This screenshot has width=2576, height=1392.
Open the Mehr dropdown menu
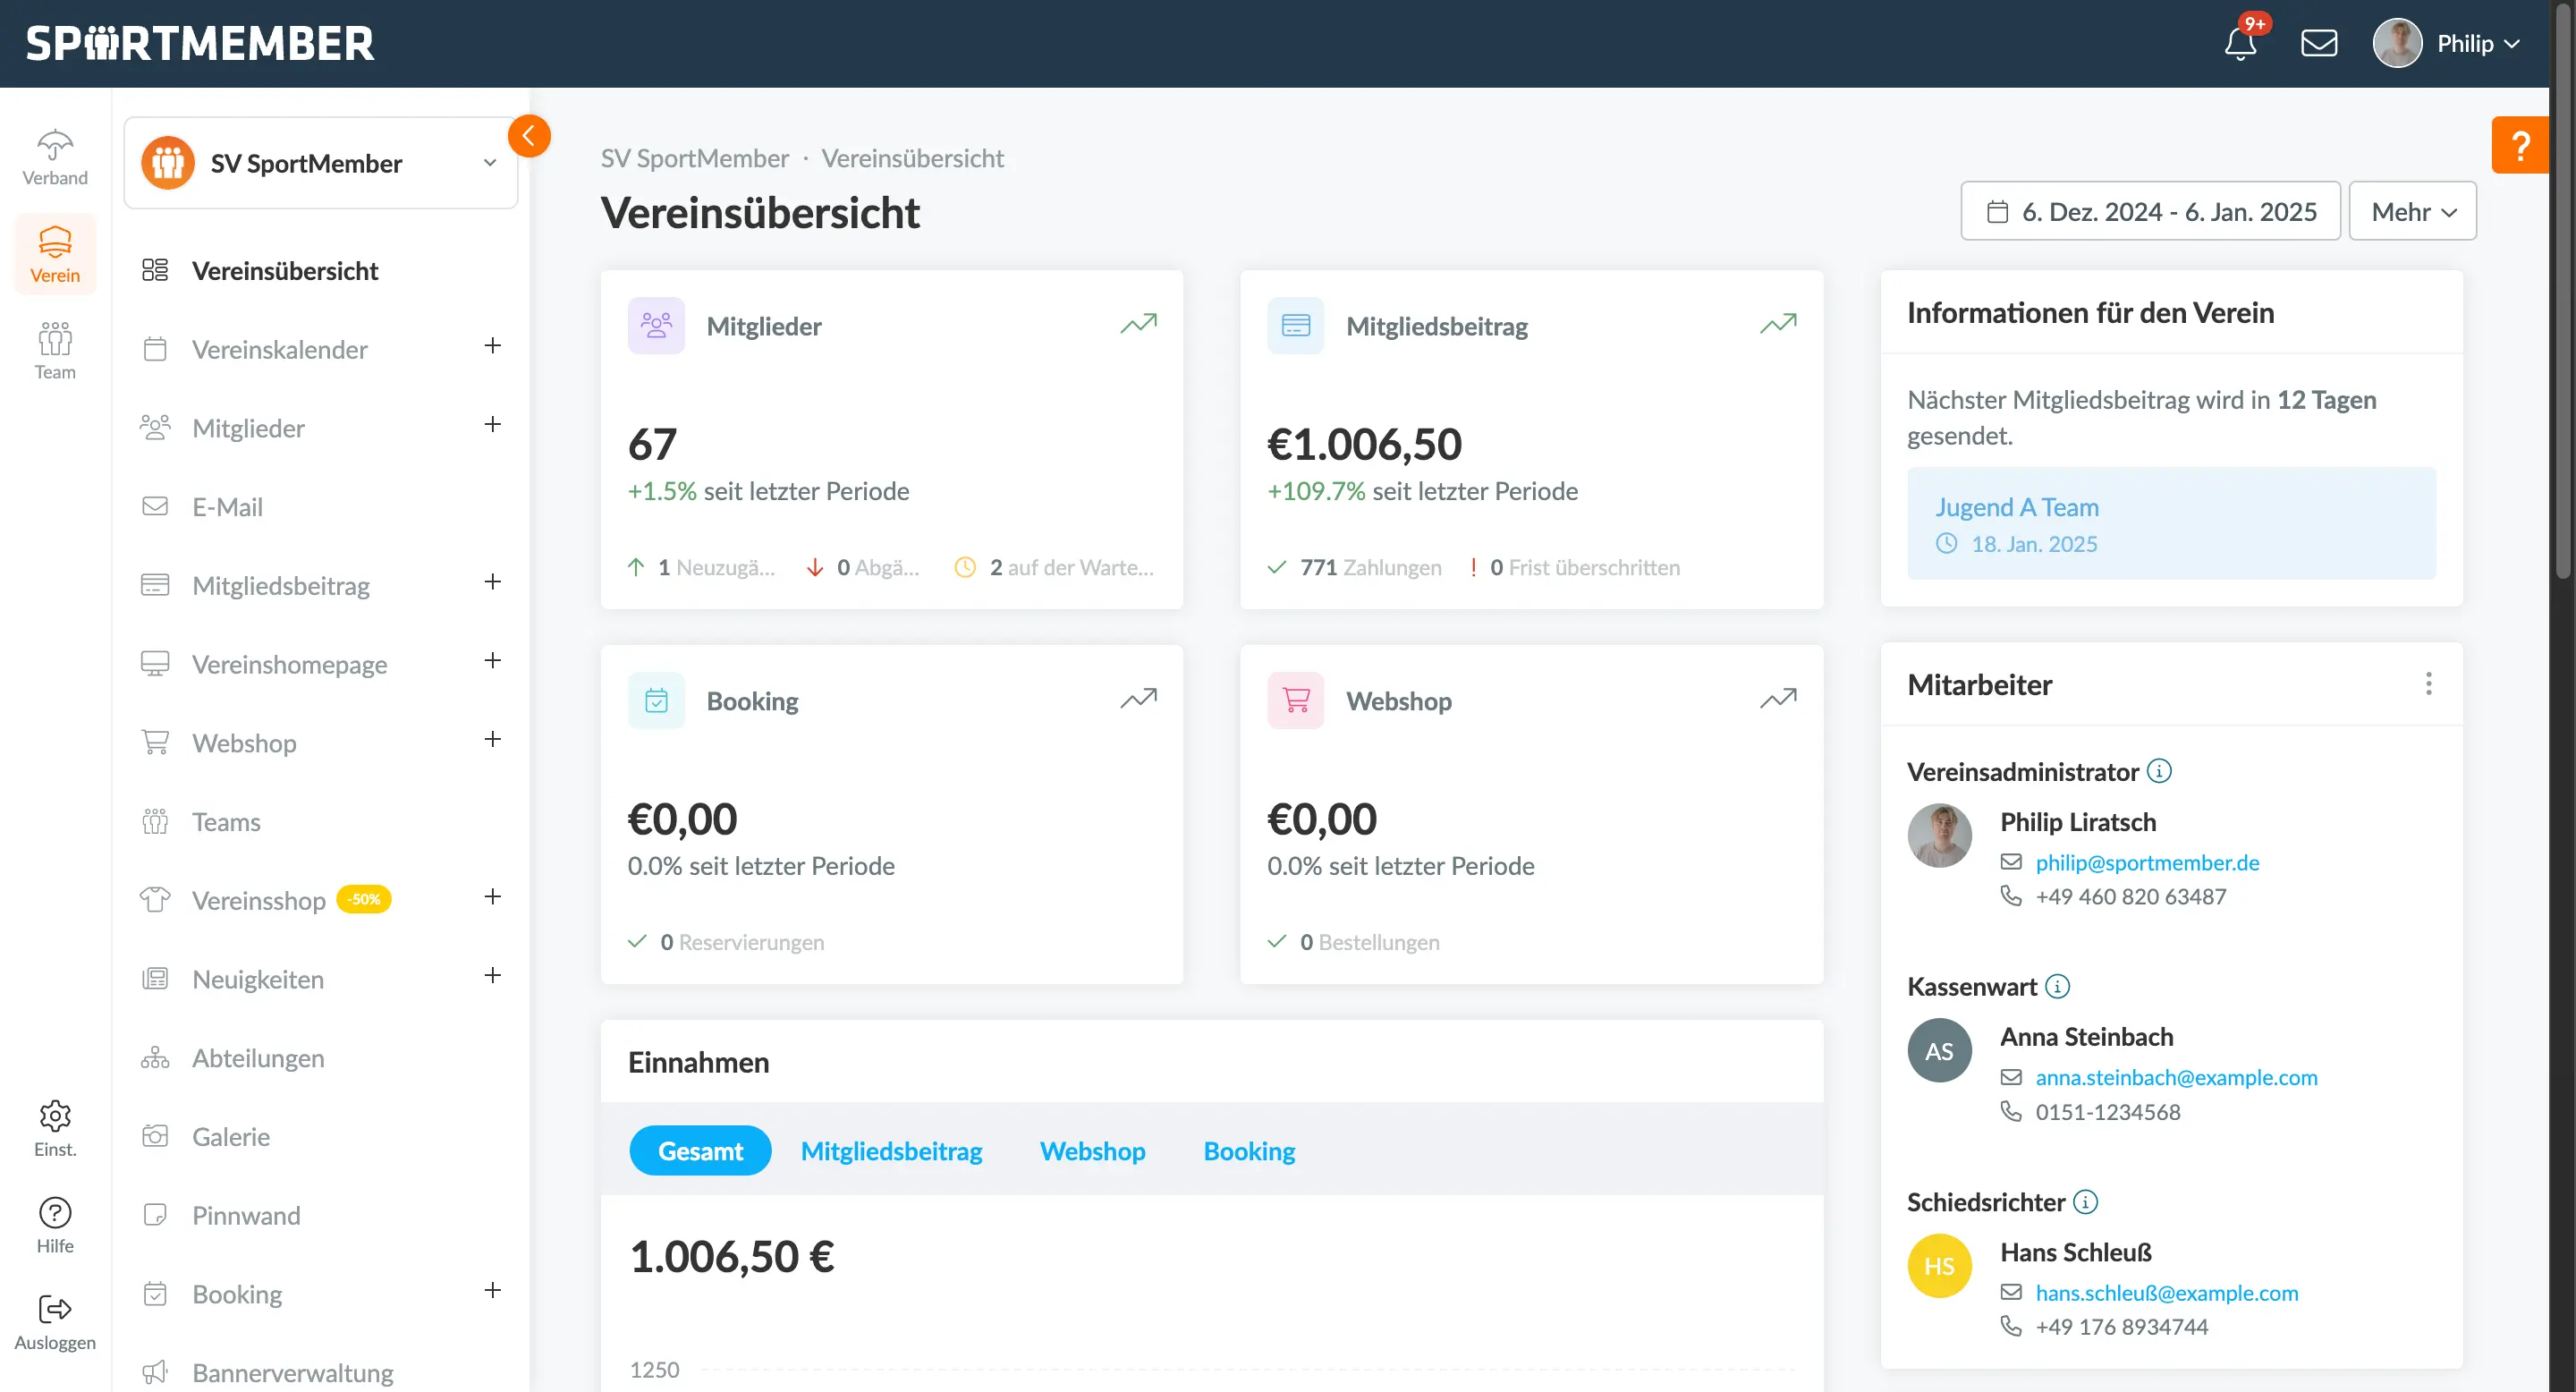pos(2412,211)
